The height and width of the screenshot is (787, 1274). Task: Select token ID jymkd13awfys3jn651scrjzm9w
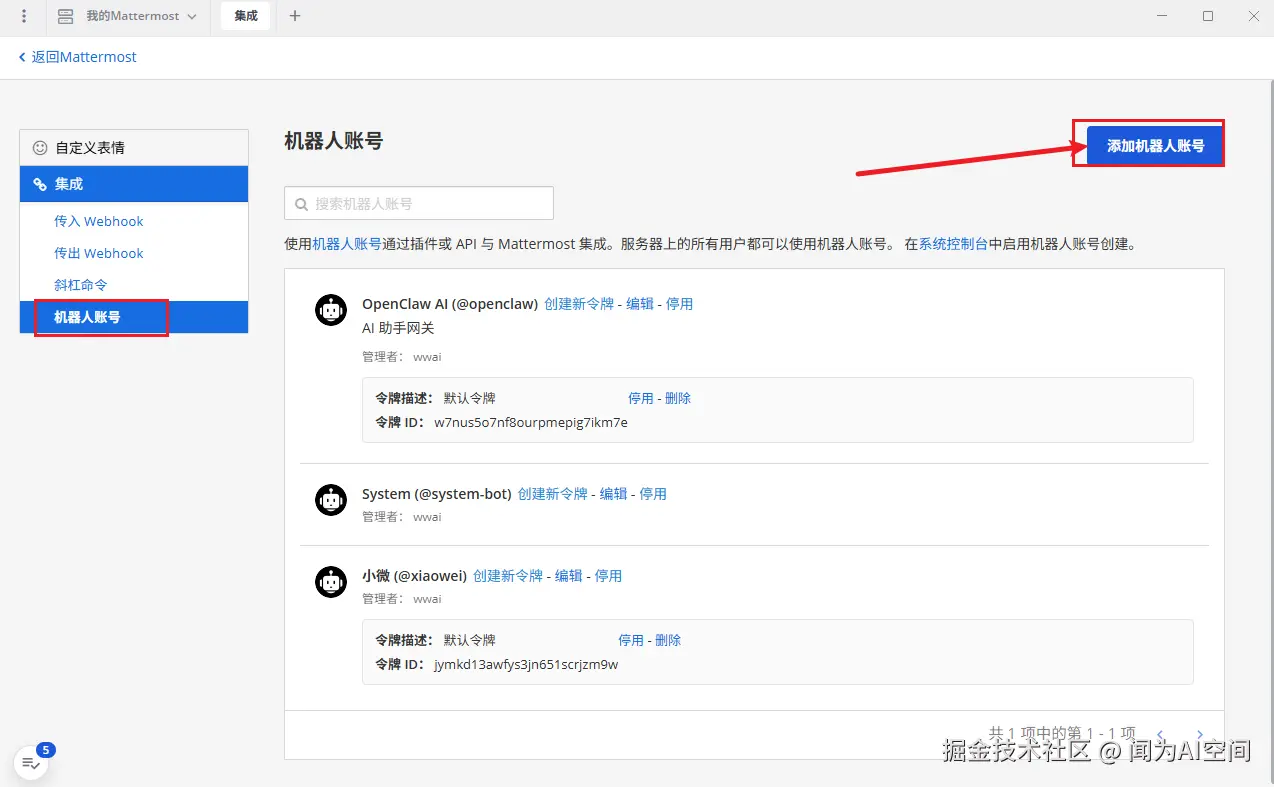click(x=526, y=664)
